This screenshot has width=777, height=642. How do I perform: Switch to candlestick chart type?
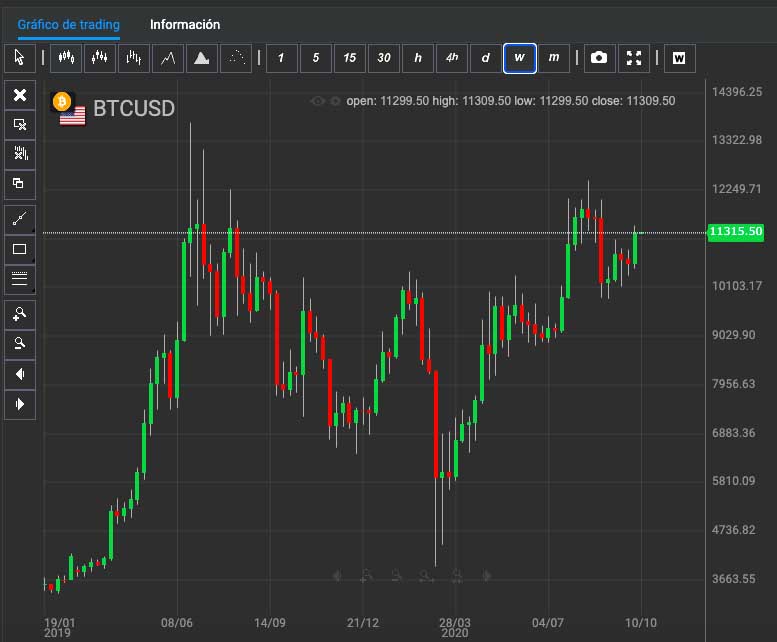pos(66,58)
